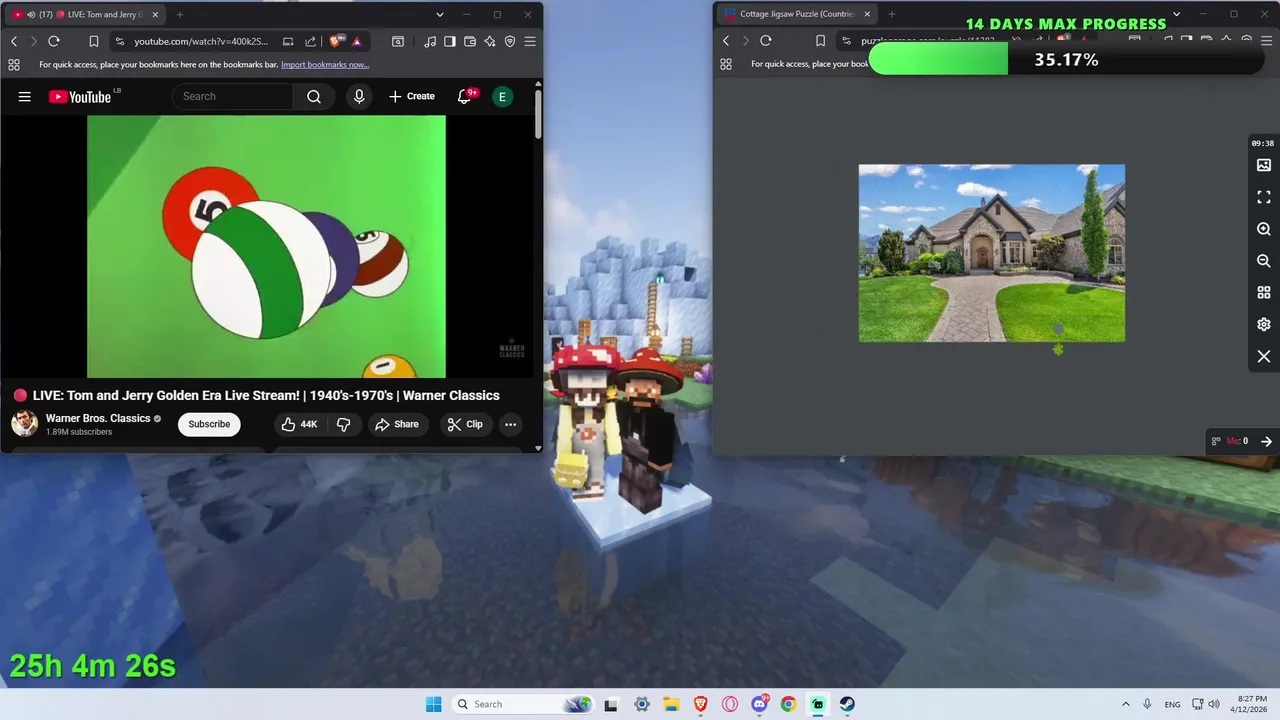
Task: Open File Explorer from the taskbar
Action: [671, 704]
